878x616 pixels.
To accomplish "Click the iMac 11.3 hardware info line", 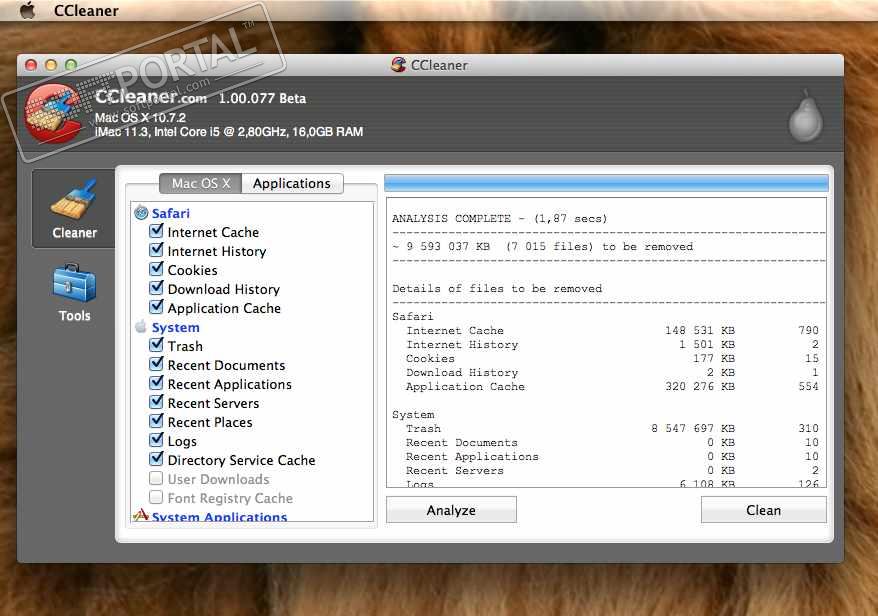I will (228, 132).
